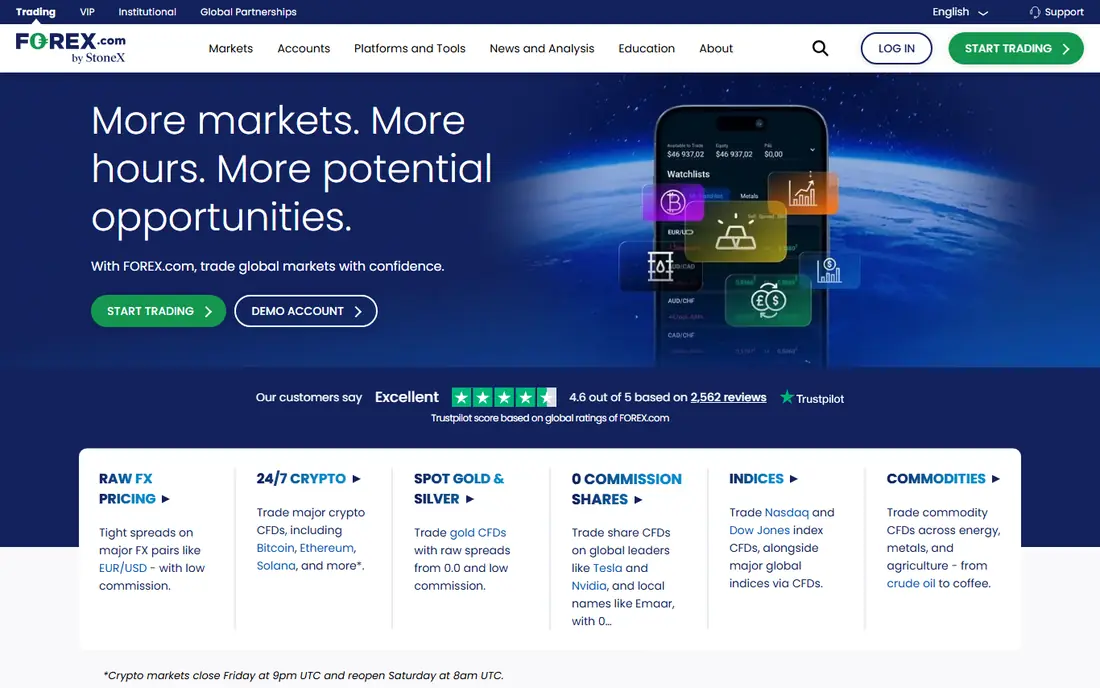Click the Support link
The width and height of the screenshot is (1100, 688).
[1064, 12]
